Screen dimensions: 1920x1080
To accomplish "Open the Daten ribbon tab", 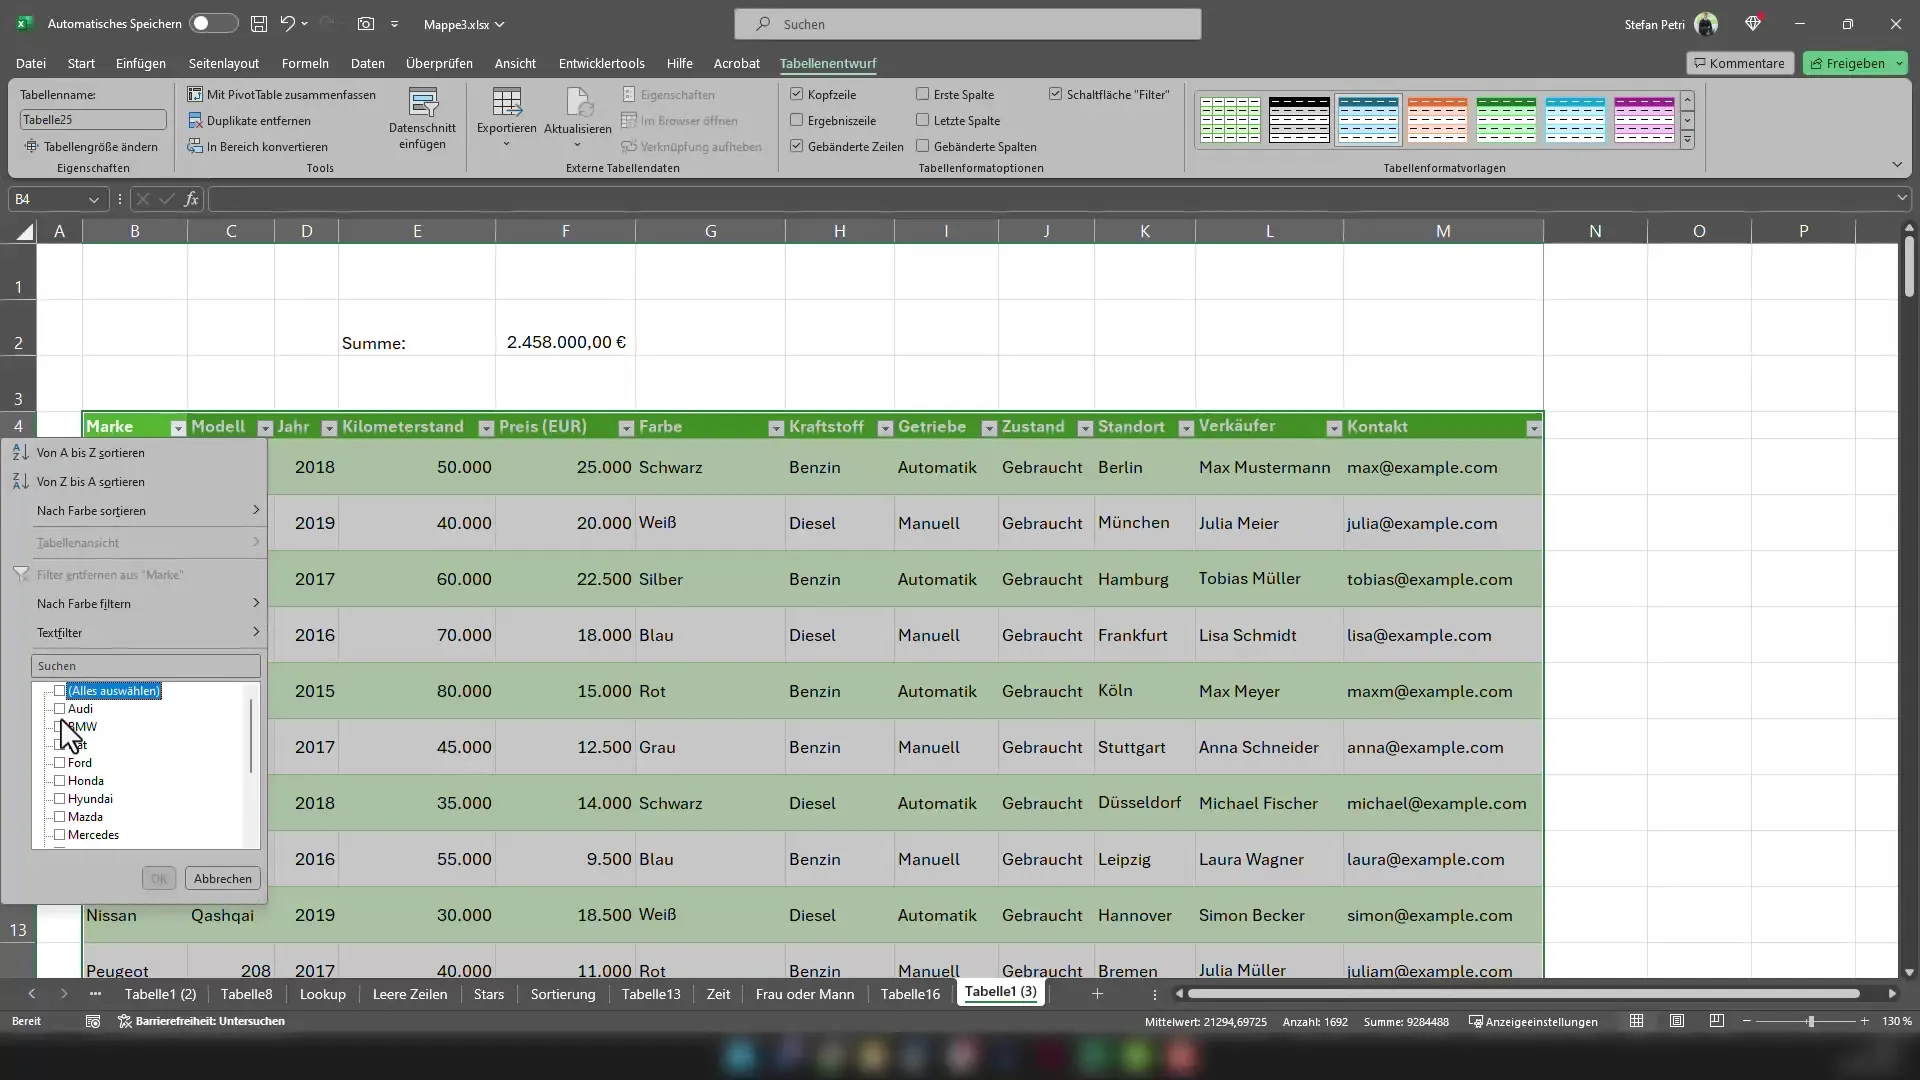I will (x=367, y=63).
